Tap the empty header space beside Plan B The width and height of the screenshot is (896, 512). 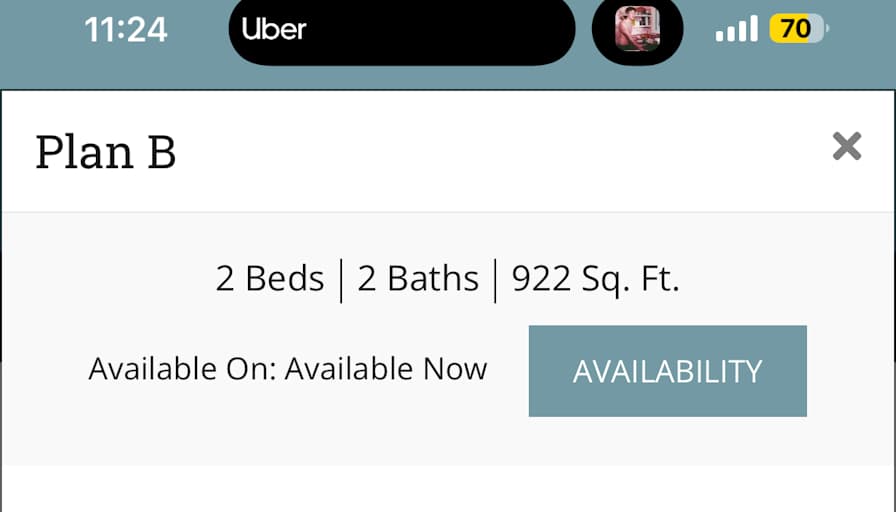click(503, 152)
